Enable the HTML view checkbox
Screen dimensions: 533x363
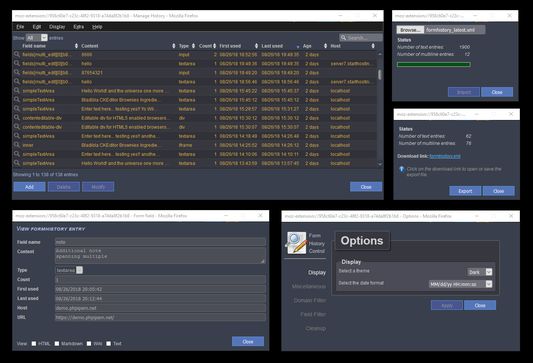point(34,344)
